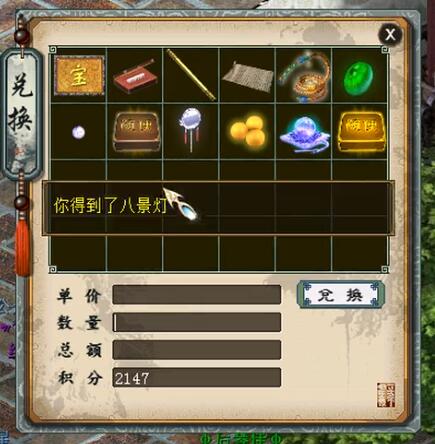The image size is (435, 444).
Task: Click the 兑换 exchange button
Action: [341, 294]
